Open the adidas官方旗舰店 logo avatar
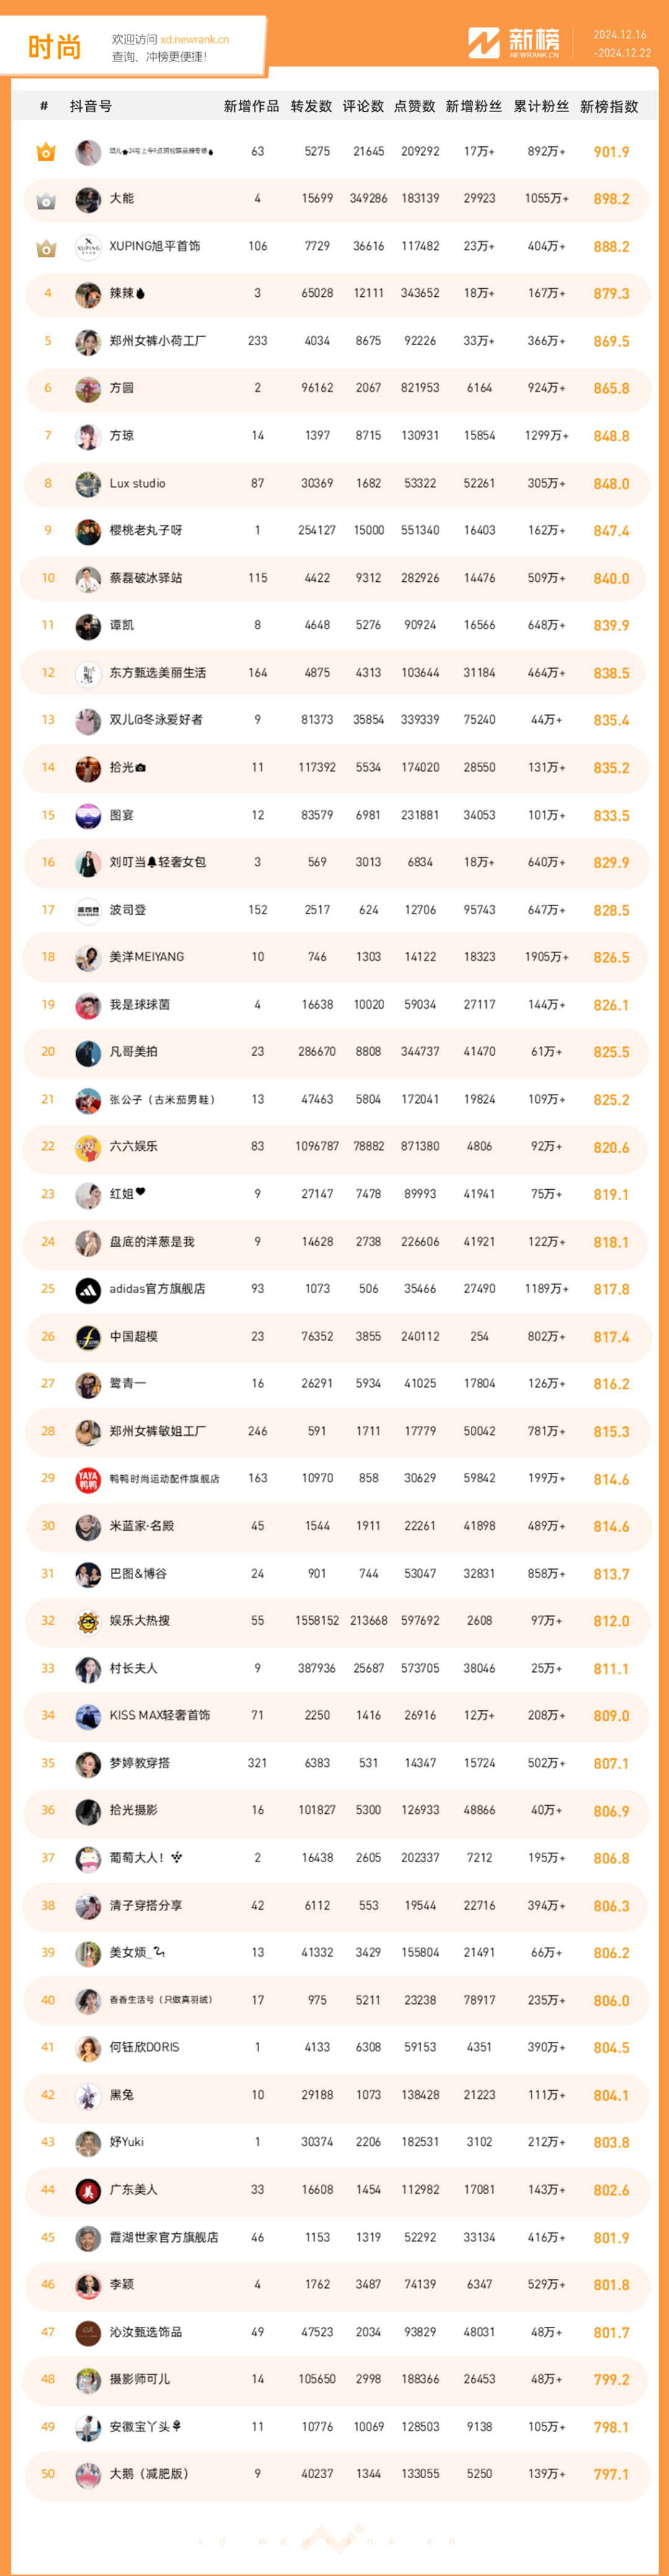Screen dimensions: 669x2576 coord(88,1290)
